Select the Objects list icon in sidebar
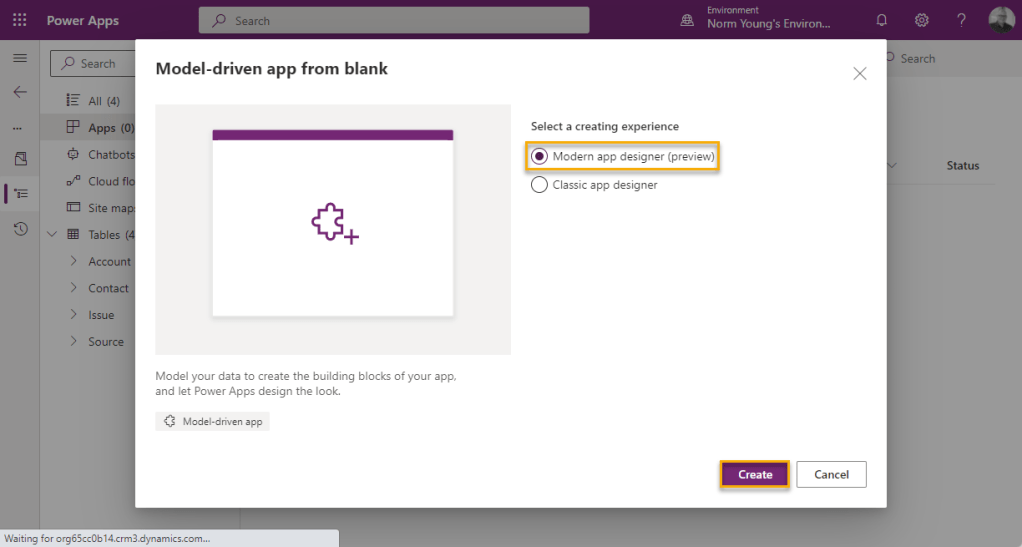 point(21,194)
